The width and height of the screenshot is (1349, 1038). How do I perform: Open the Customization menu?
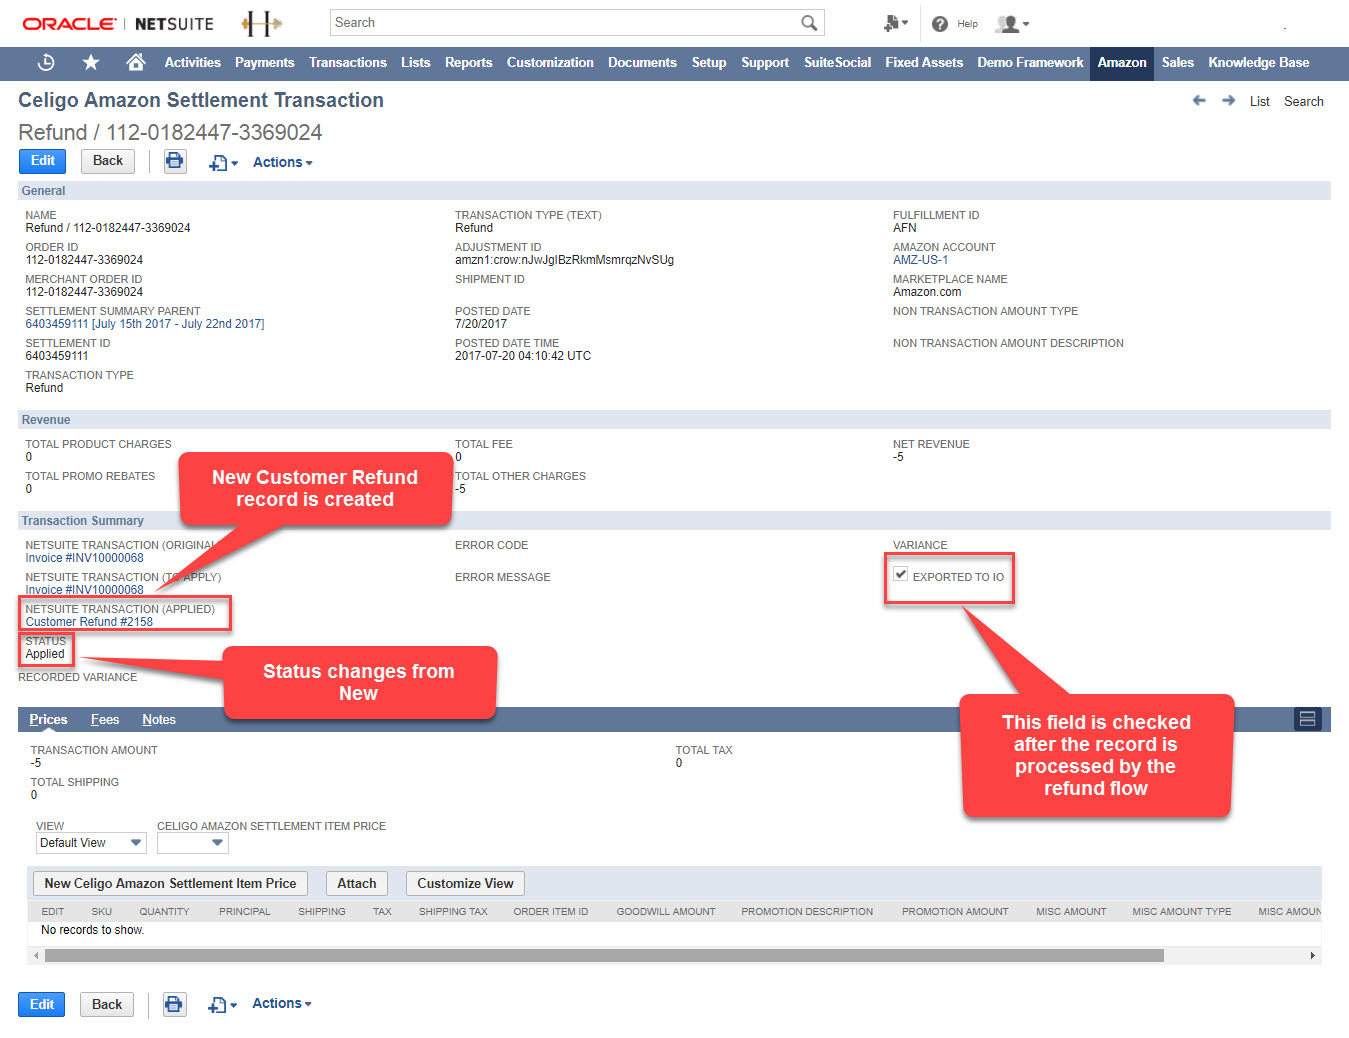550,62
